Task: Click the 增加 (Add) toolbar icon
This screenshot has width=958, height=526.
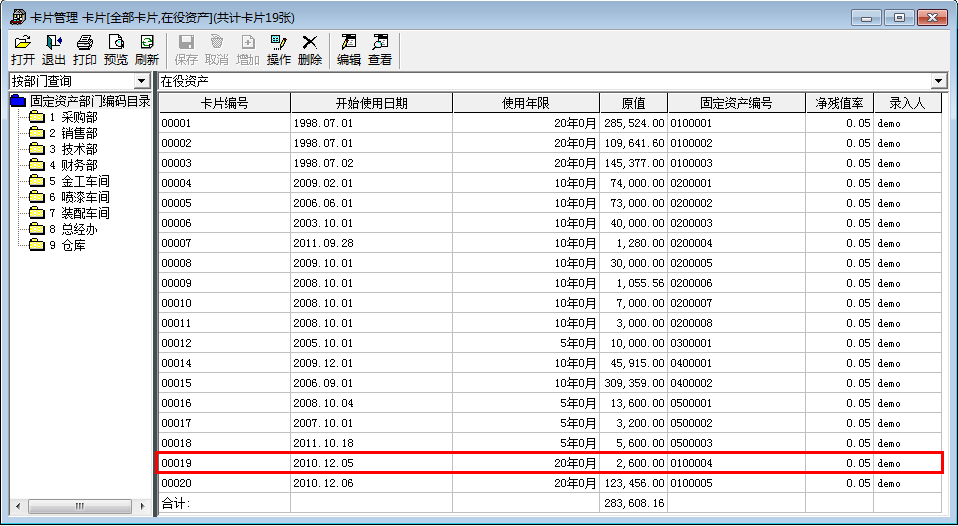Action: coord(248,50)
